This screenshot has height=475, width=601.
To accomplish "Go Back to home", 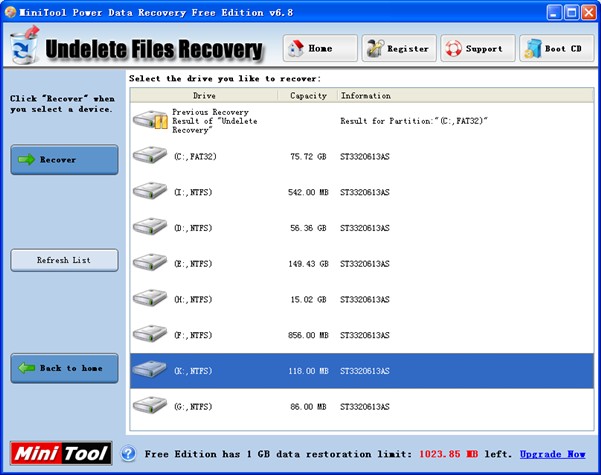I will [x=64, y=368].
